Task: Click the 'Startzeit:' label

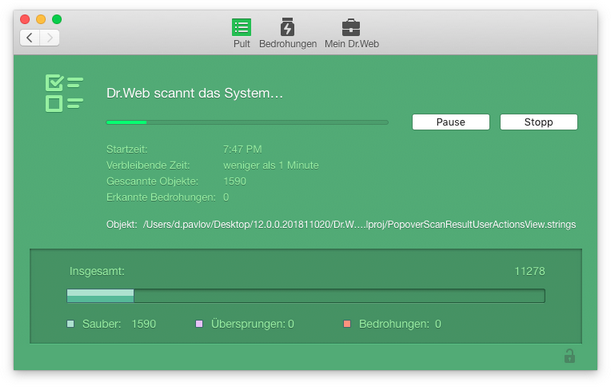Action: (x=127, y=149)
